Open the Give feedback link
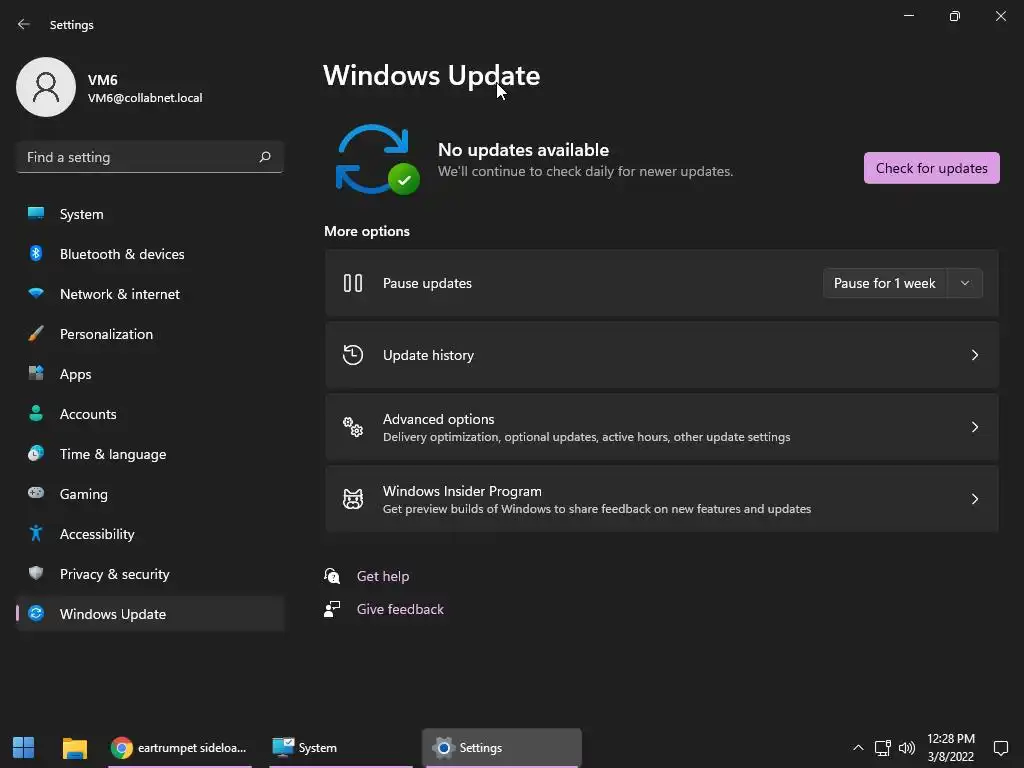Screen dimensions: 1024x768 [400, 609]
